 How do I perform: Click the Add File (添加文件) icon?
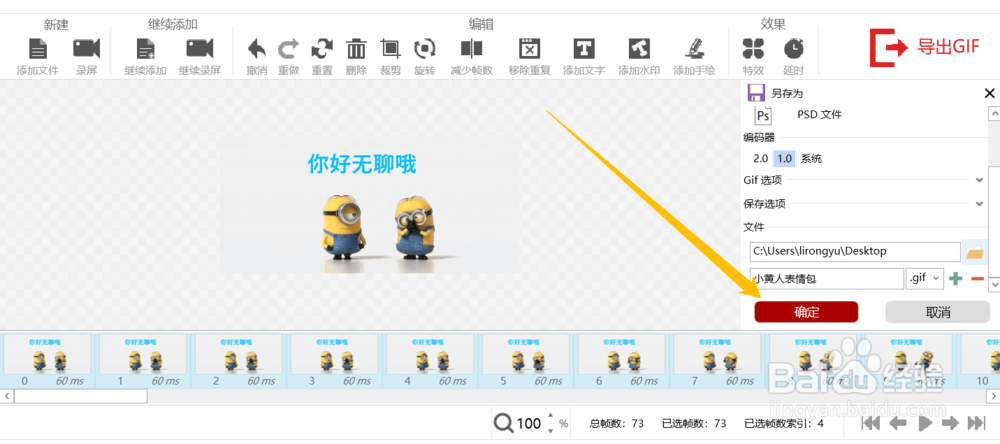tap(38, 49)
